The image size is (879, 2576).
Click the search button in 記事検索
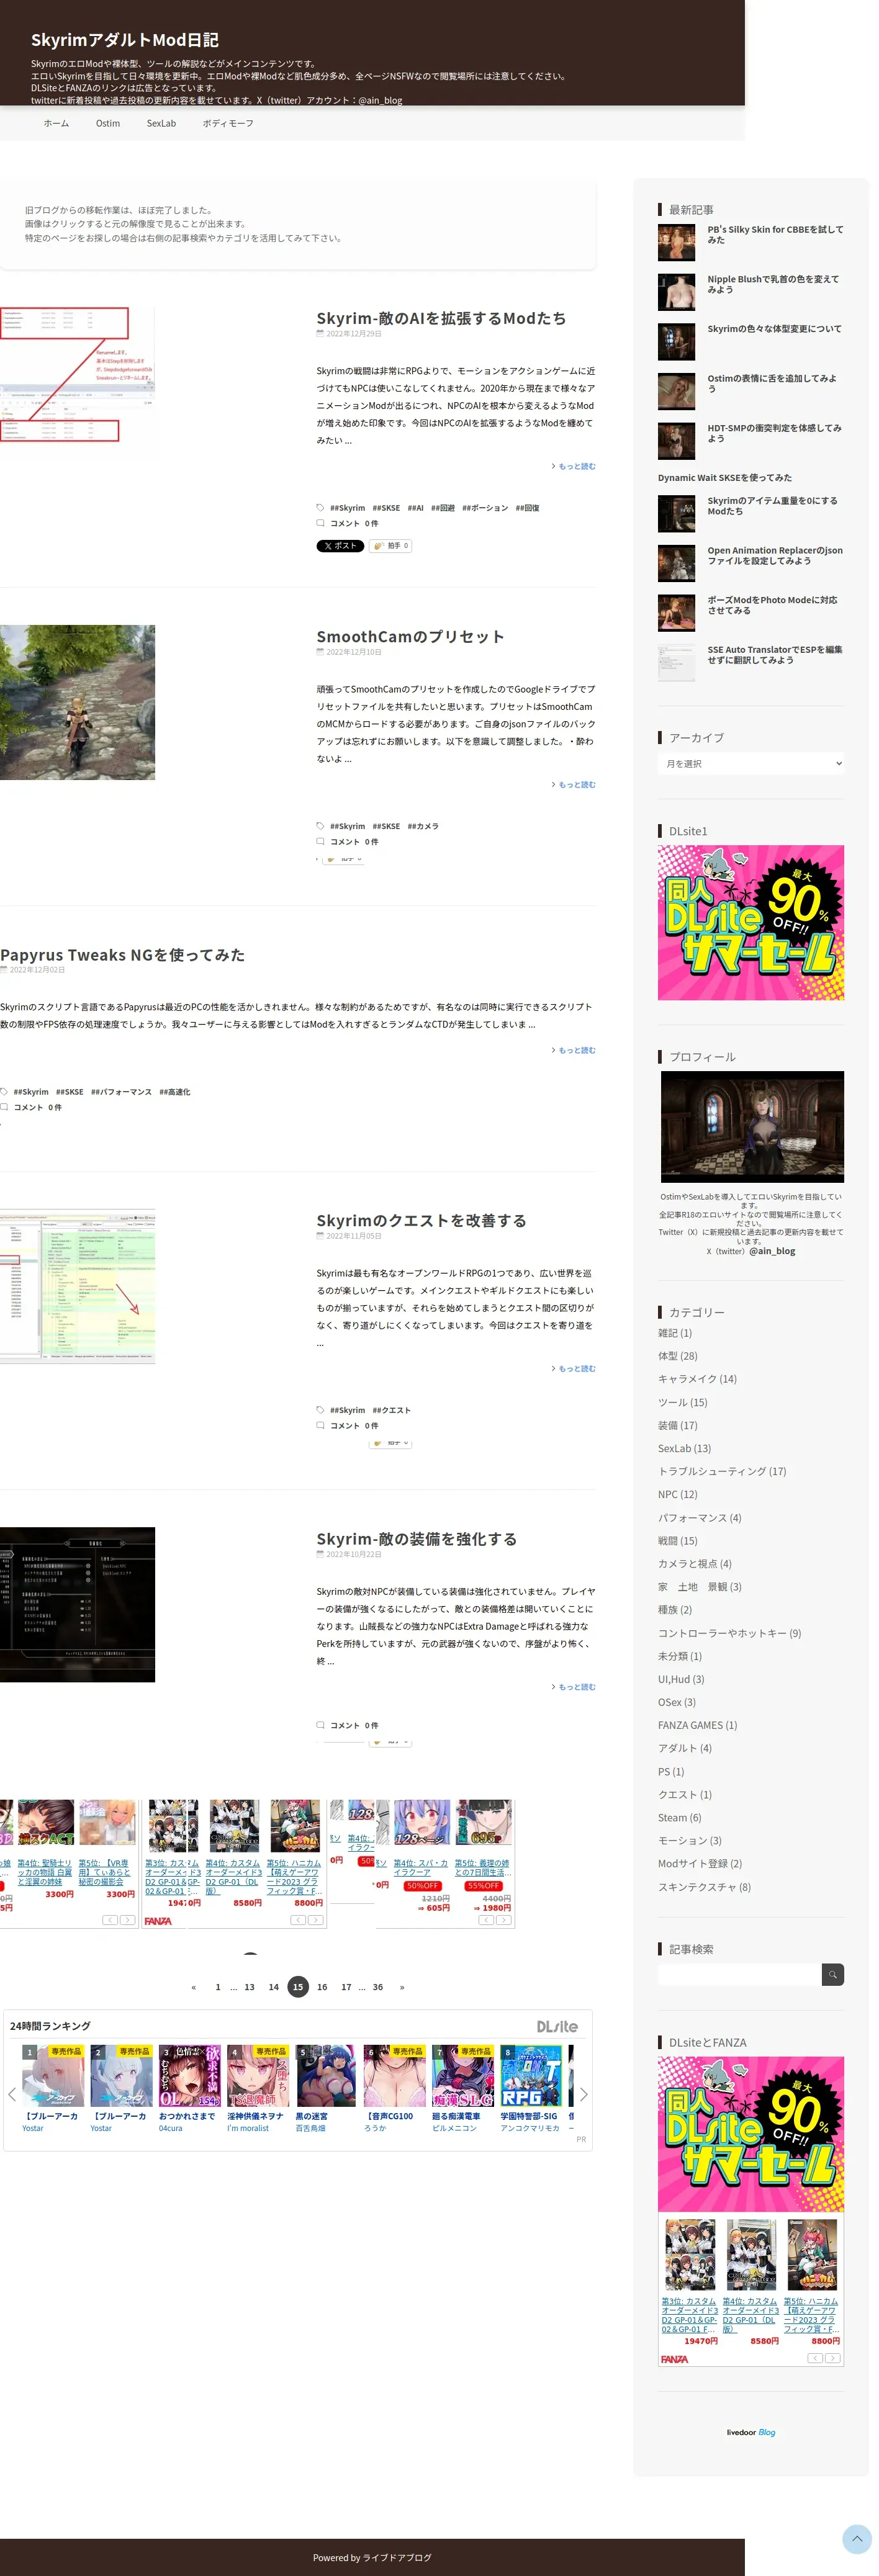tap(832, 1974)
